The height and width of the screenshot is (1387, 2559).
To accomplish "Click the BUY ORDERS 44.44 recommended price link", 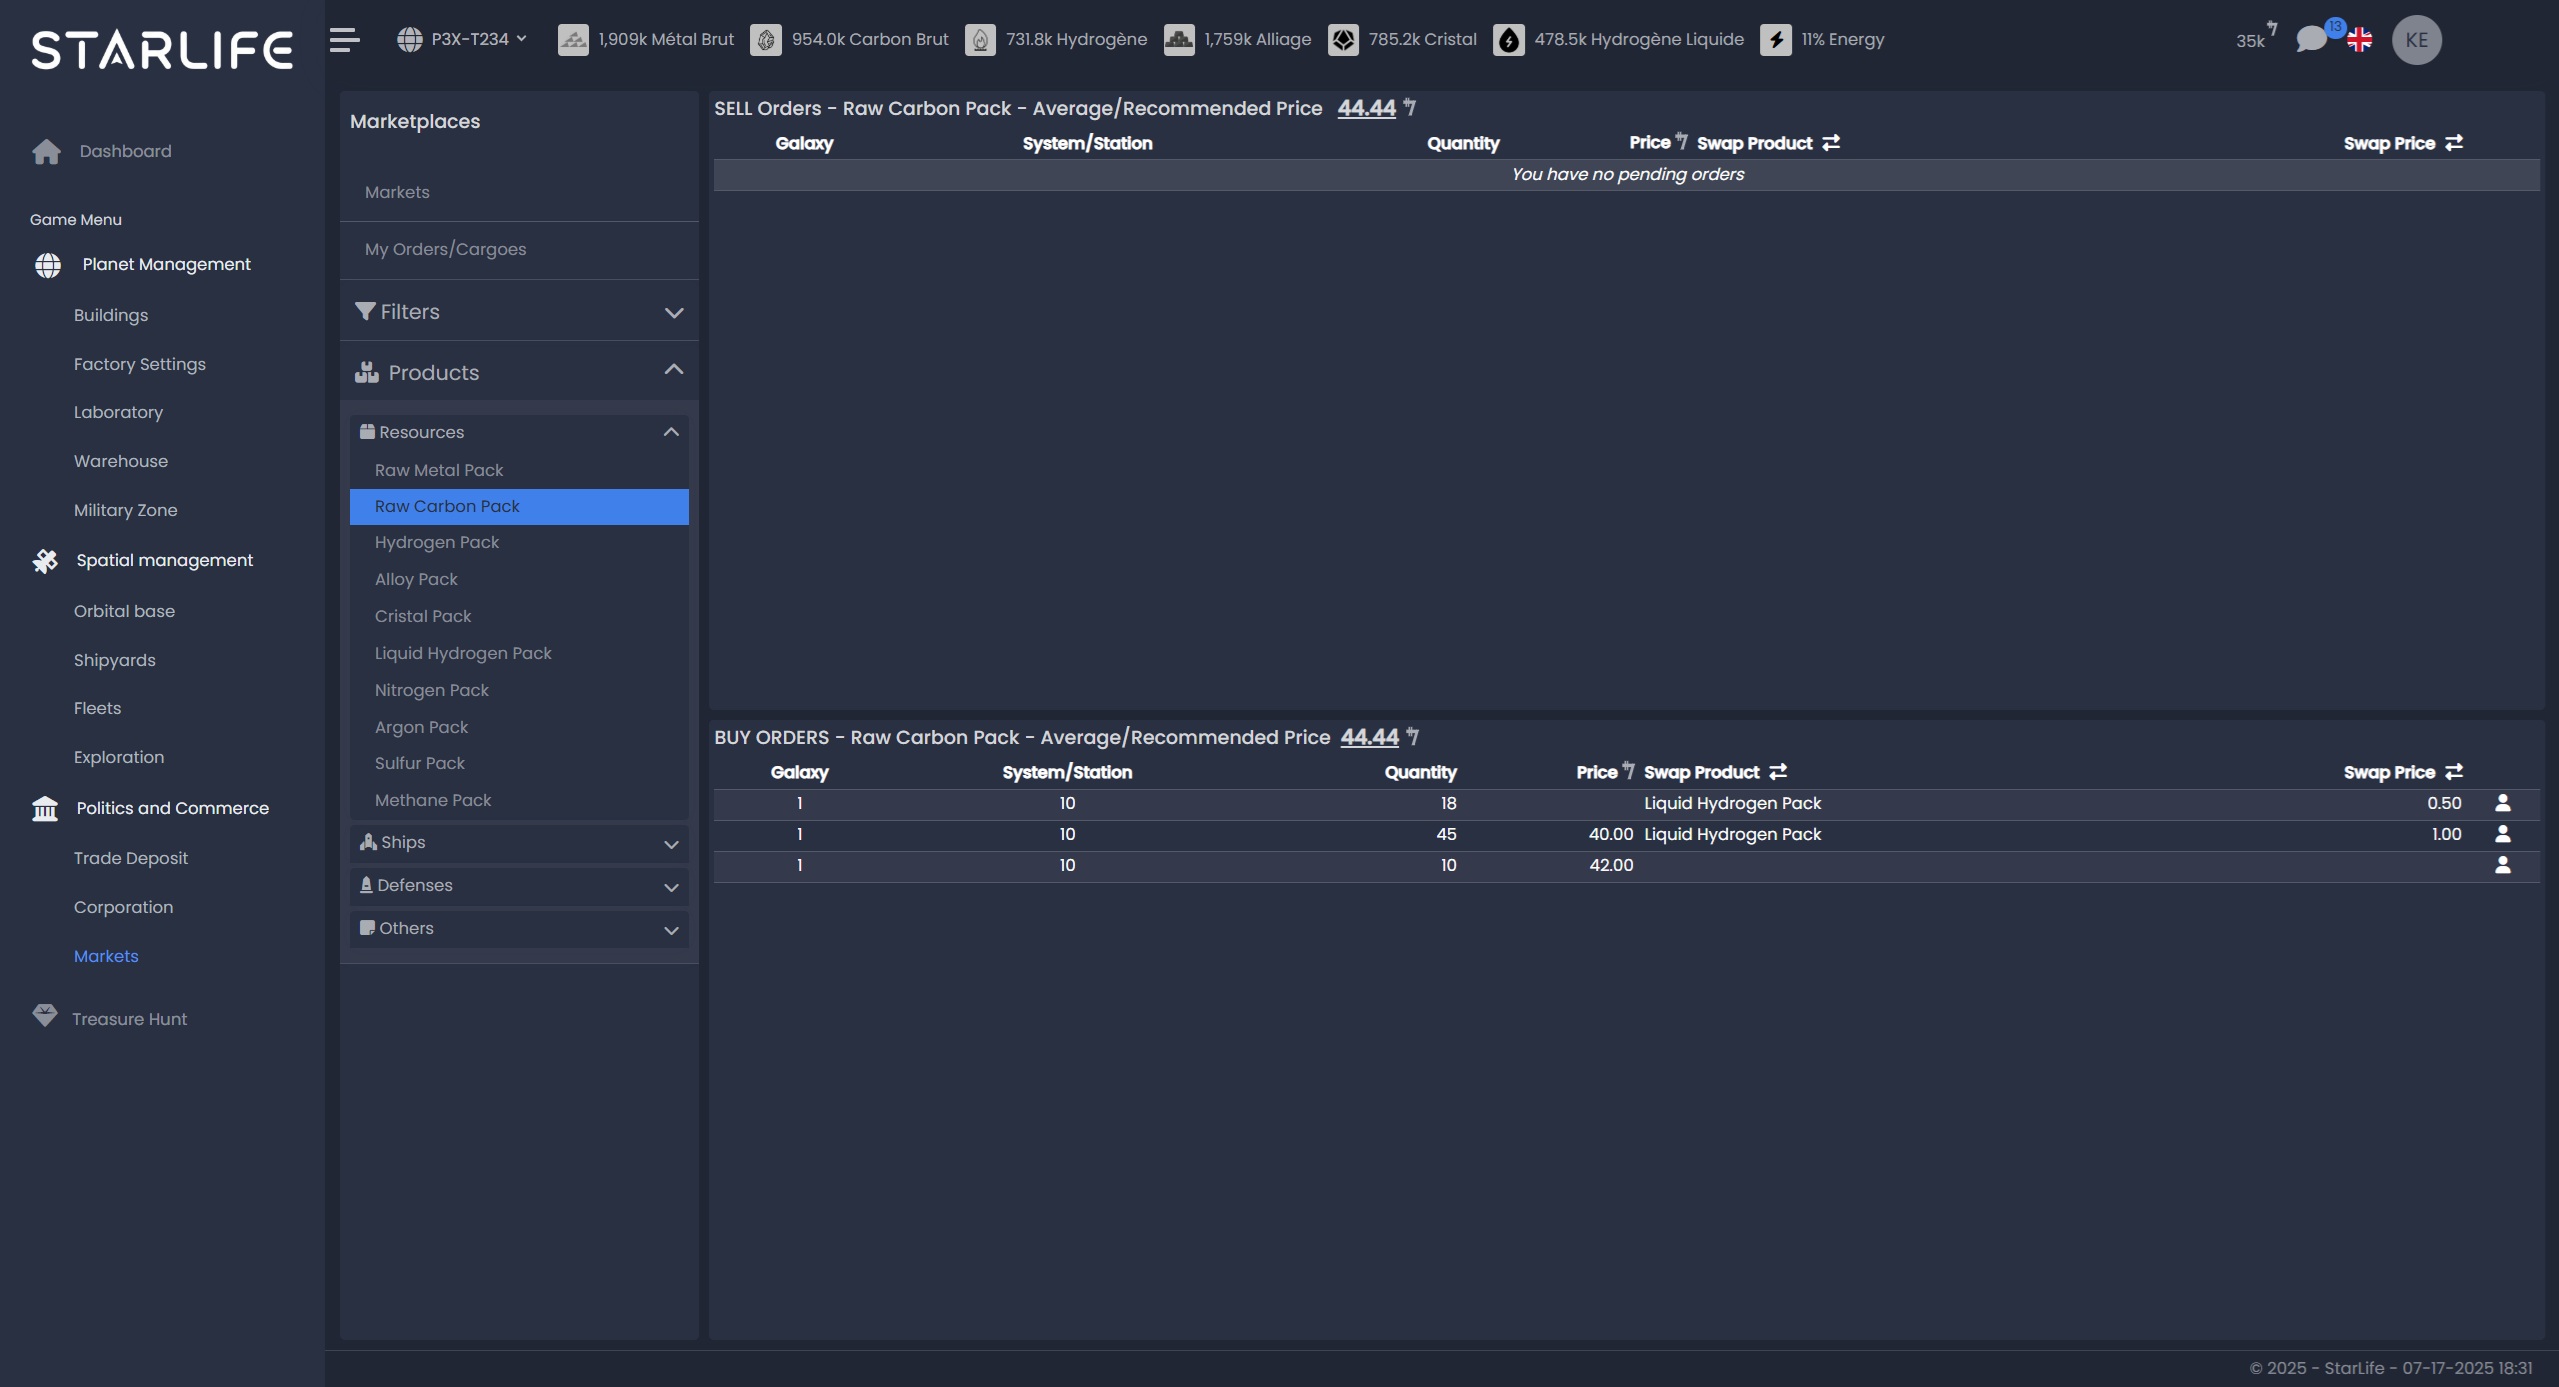I will 1369,737.
